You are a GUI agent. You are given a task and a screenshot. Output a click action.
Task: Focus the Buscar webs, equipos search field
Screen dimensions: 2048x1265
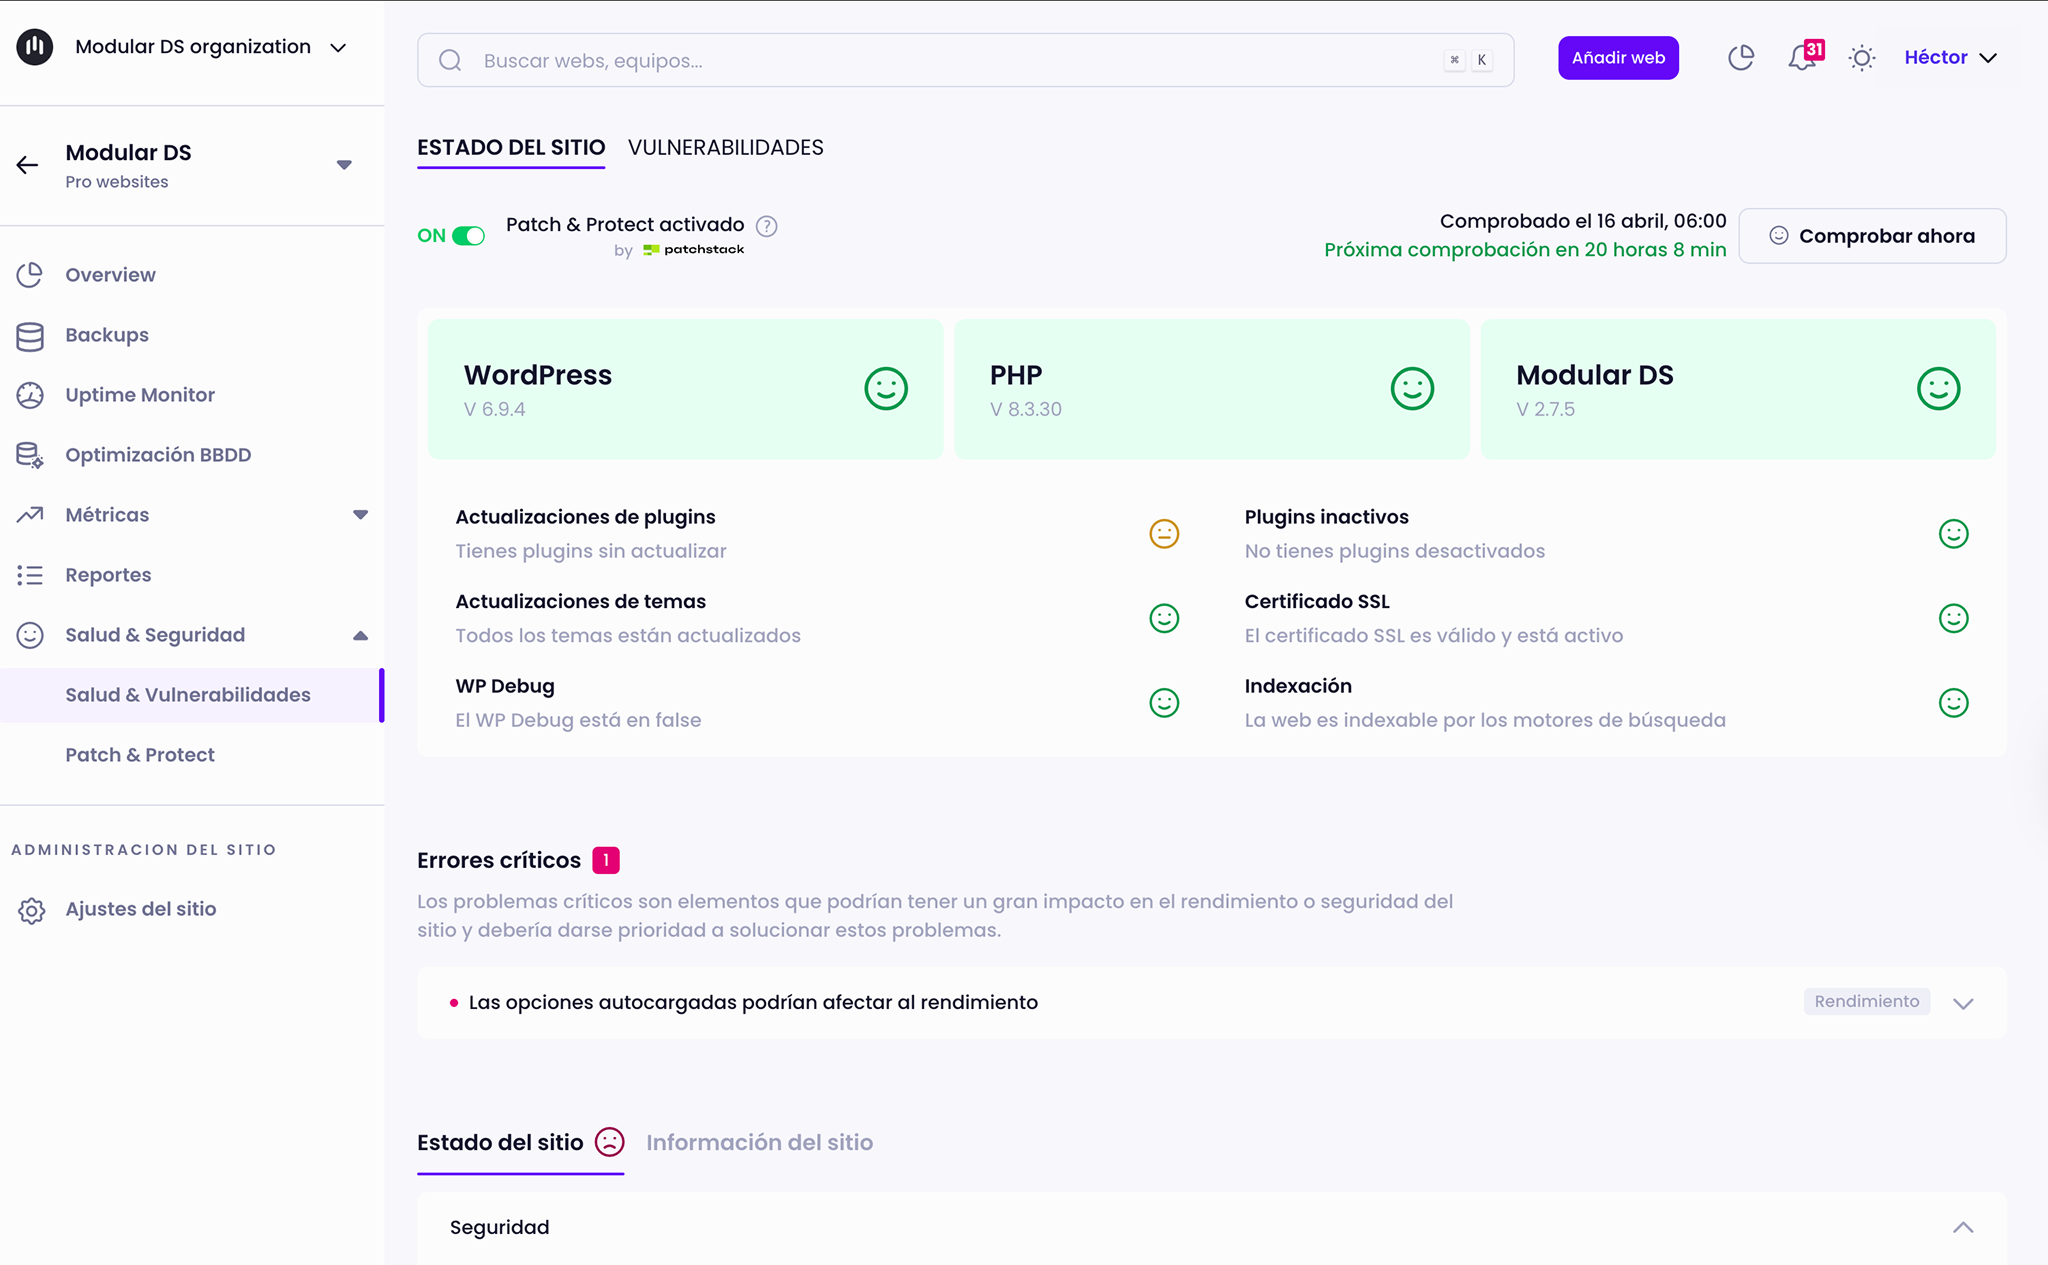(x=965, y=60)
